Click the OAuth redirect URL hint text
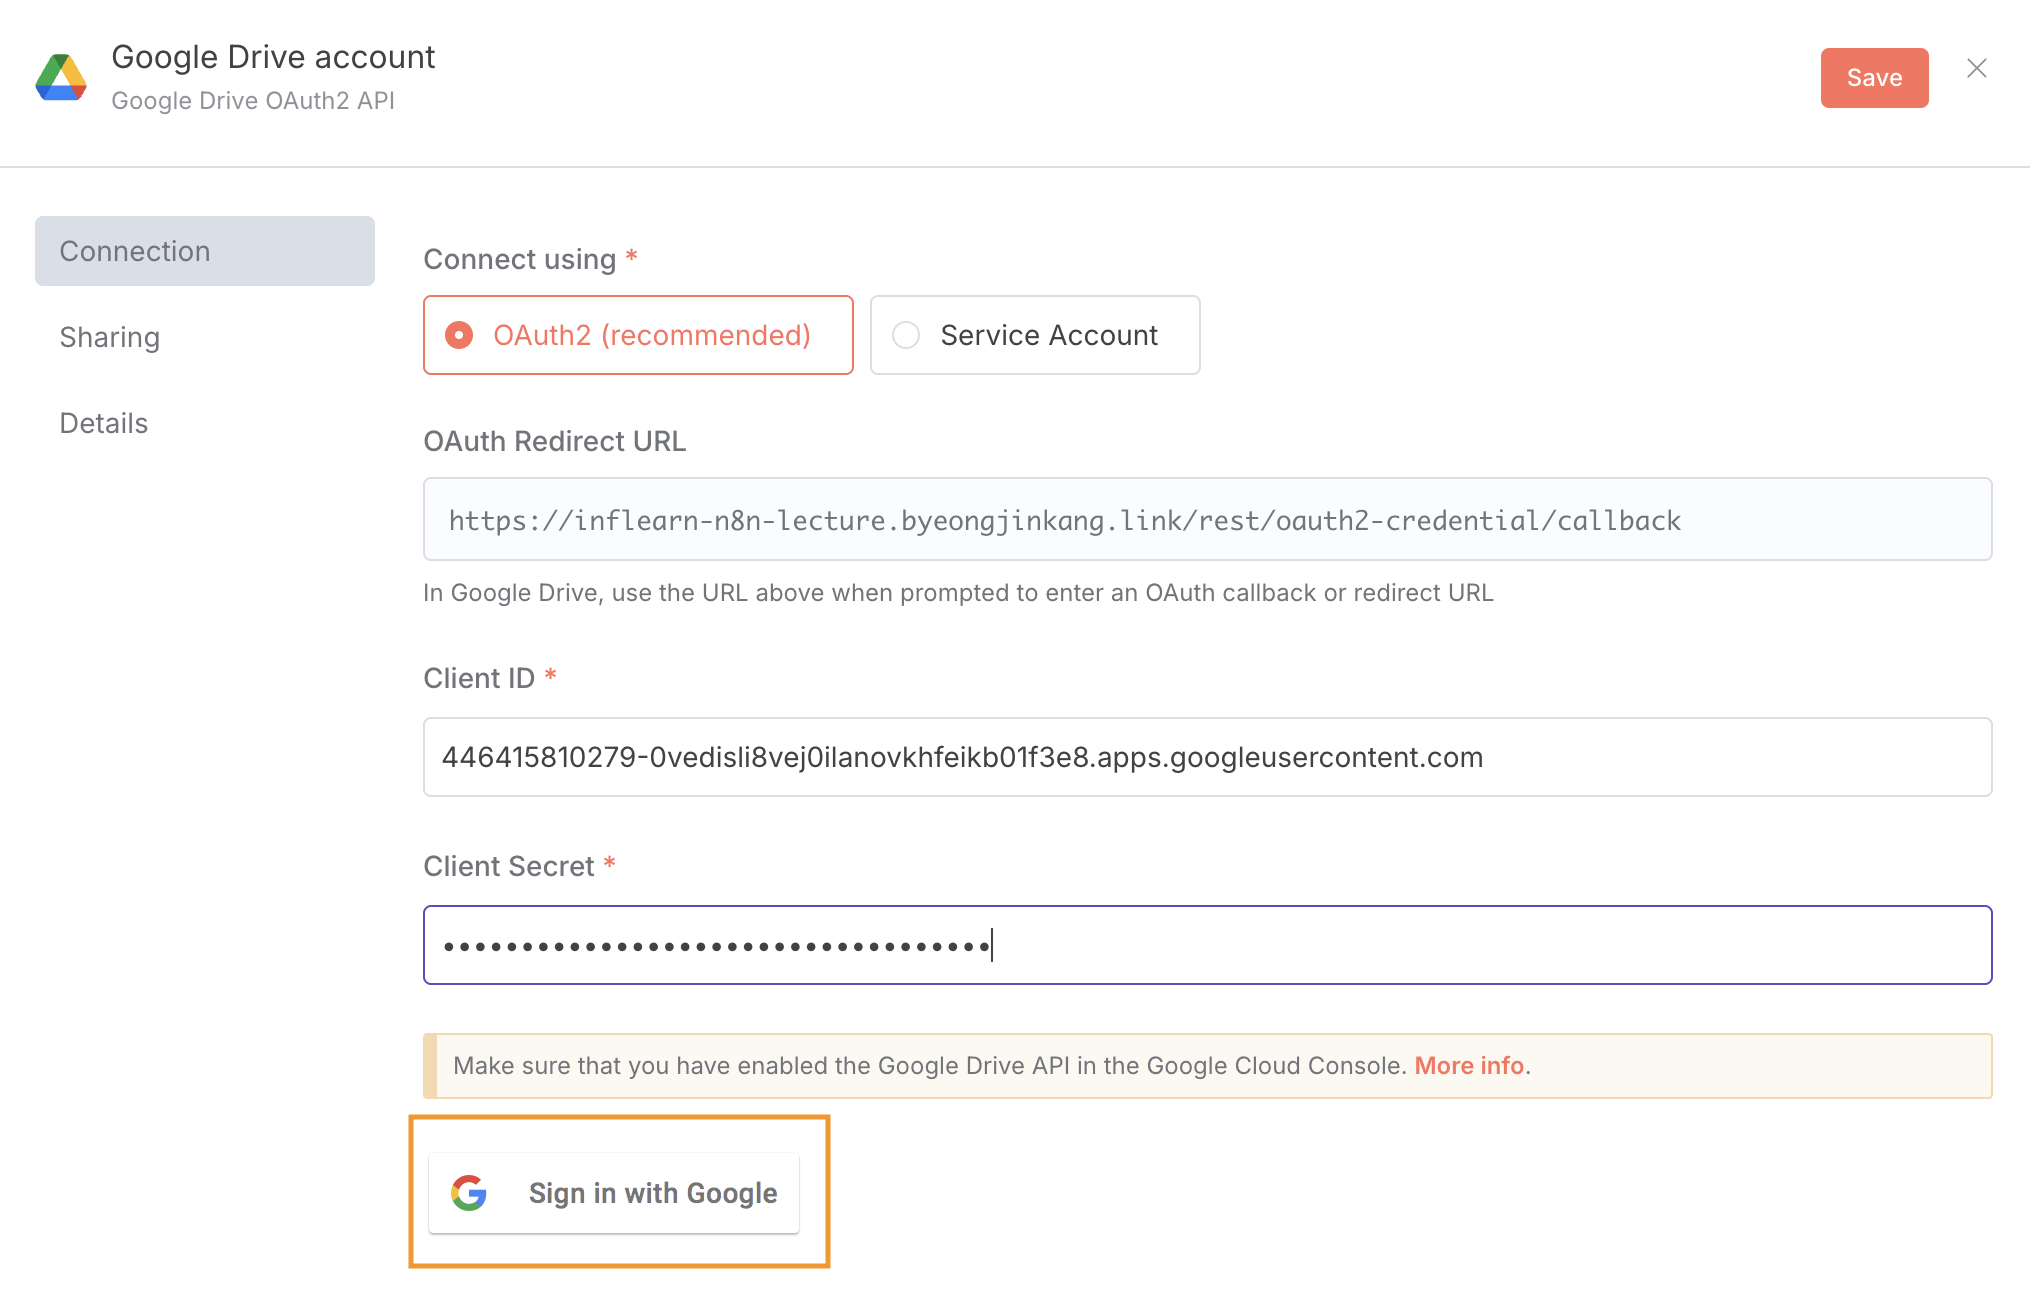The height and width of the screenshot is (1308, 2030). point(958,593)
